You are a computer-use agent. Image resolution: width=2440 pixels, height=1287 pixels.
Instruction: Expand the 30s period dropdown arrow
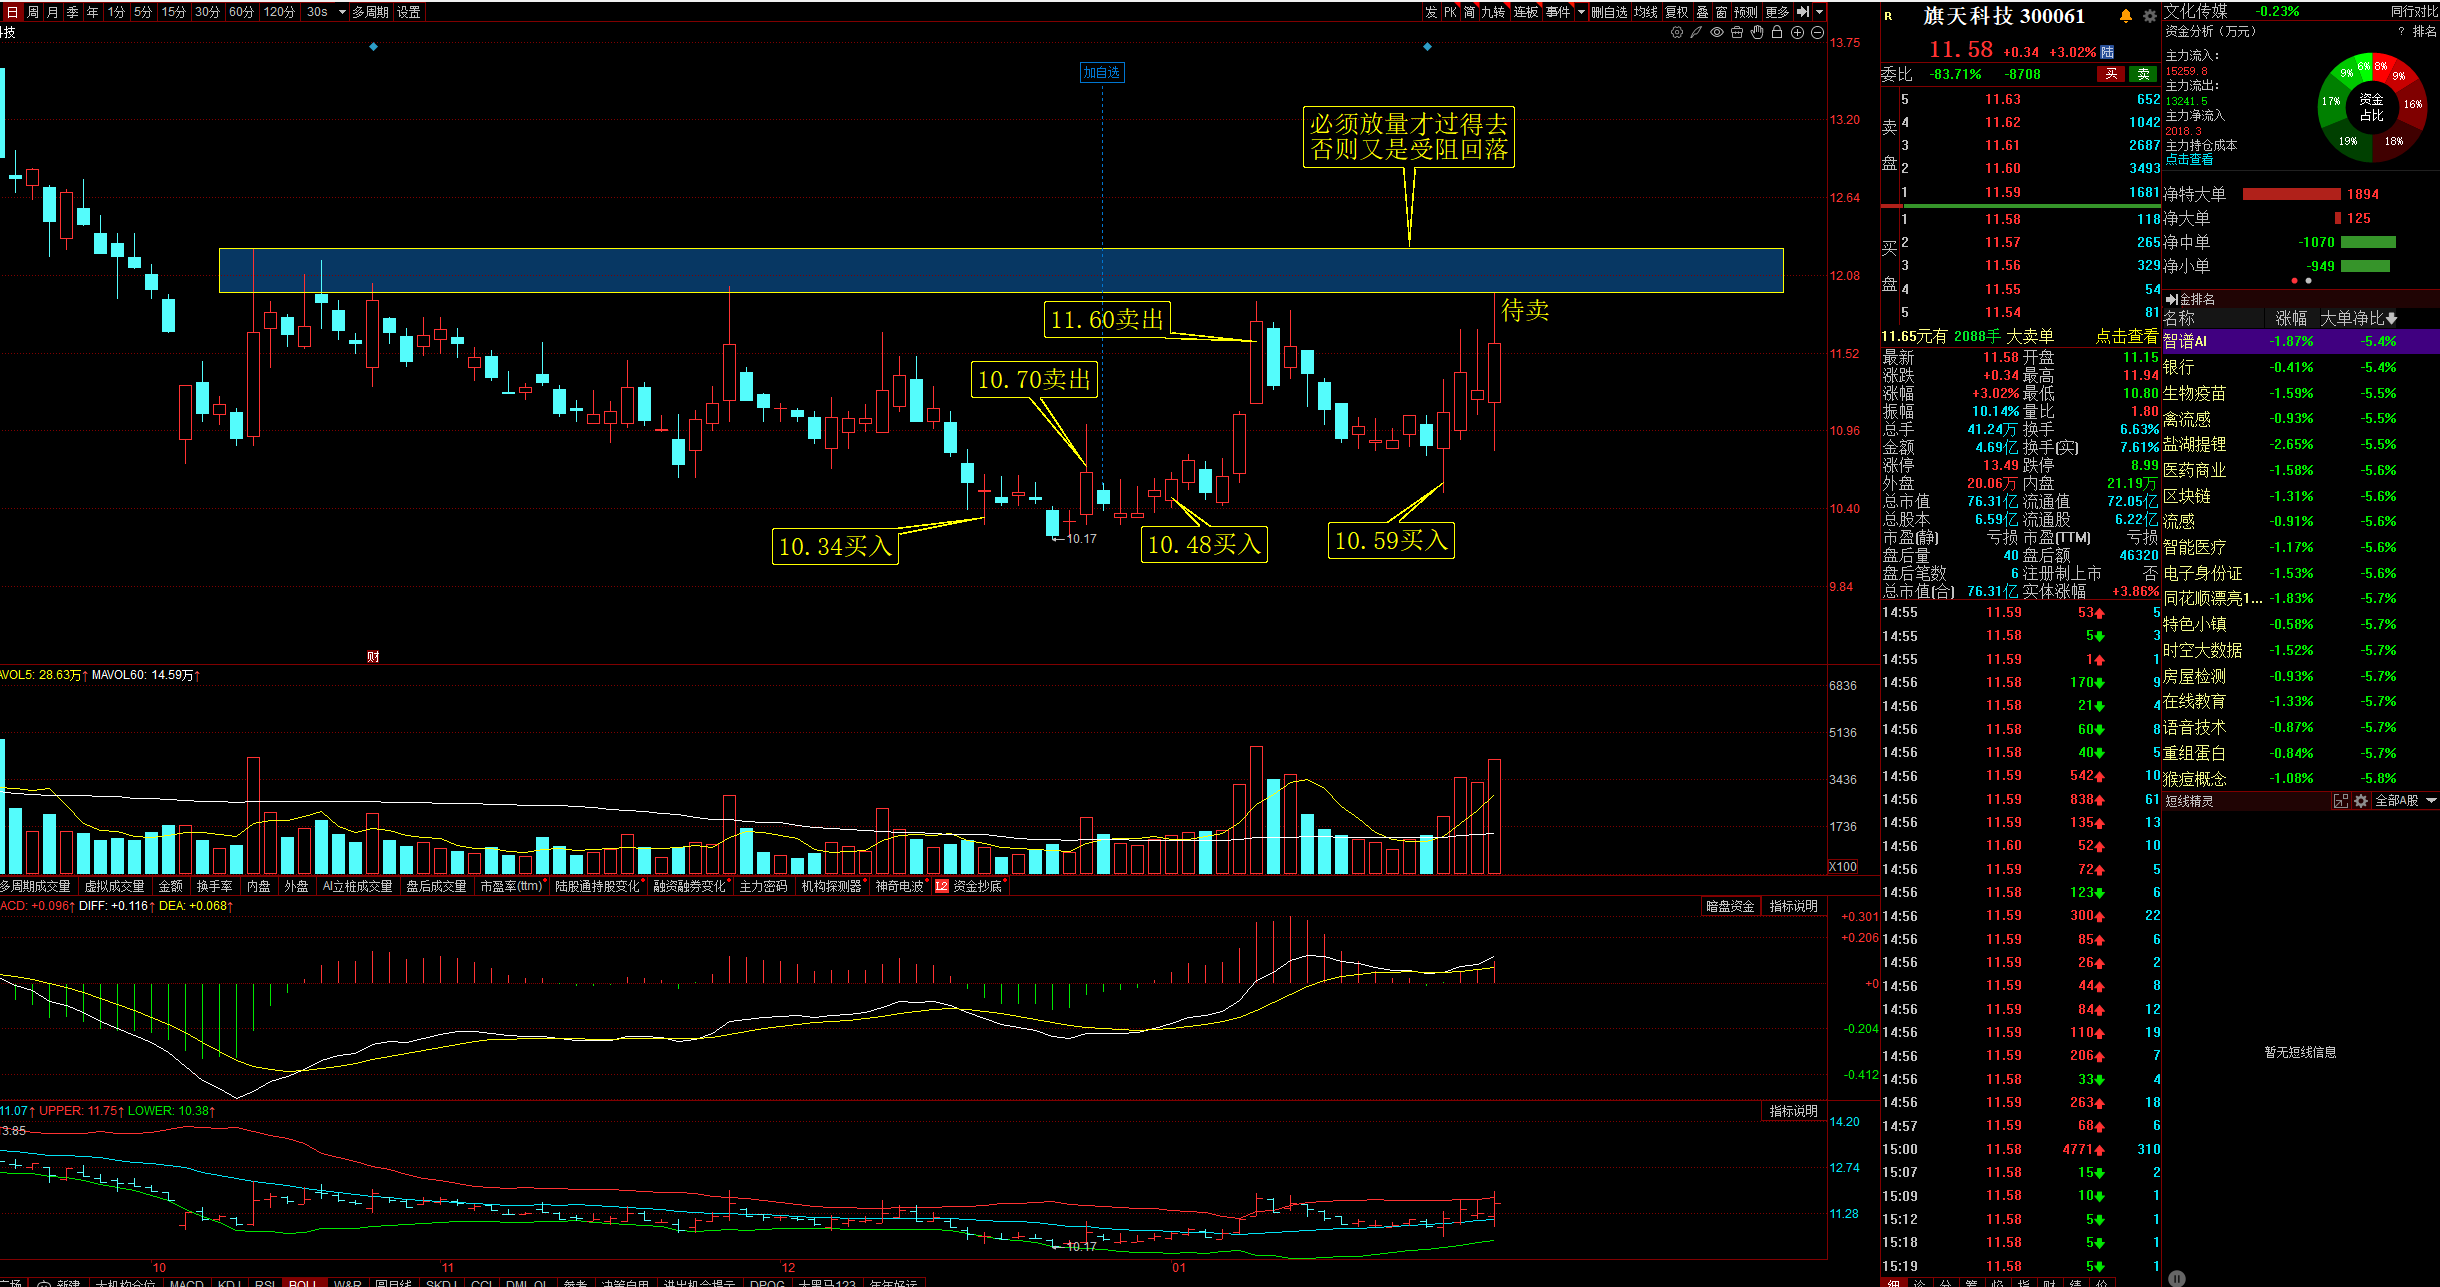[x=342, y=12]
